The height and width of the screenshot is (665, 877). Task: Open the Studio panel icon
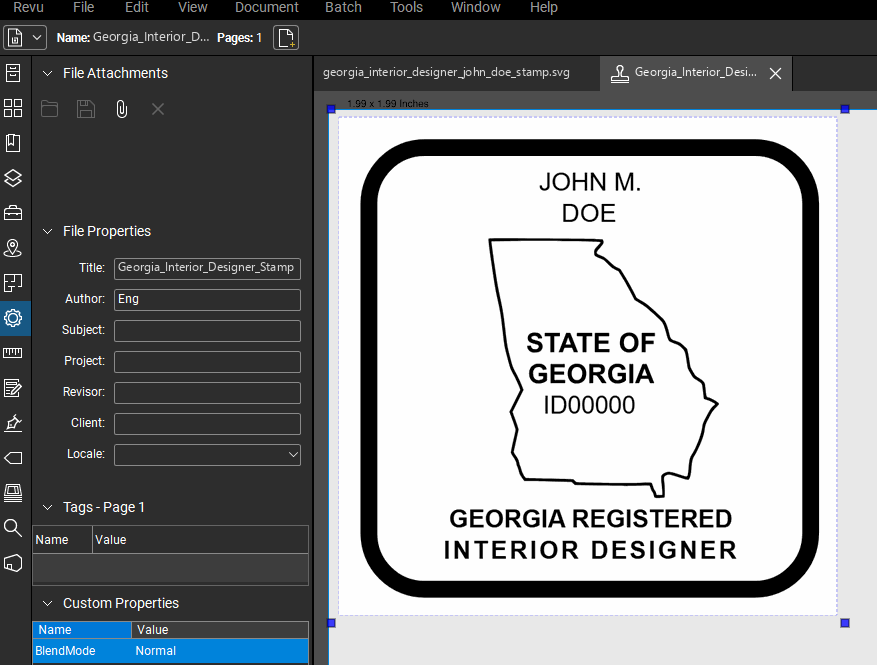(x=13, y=493)
